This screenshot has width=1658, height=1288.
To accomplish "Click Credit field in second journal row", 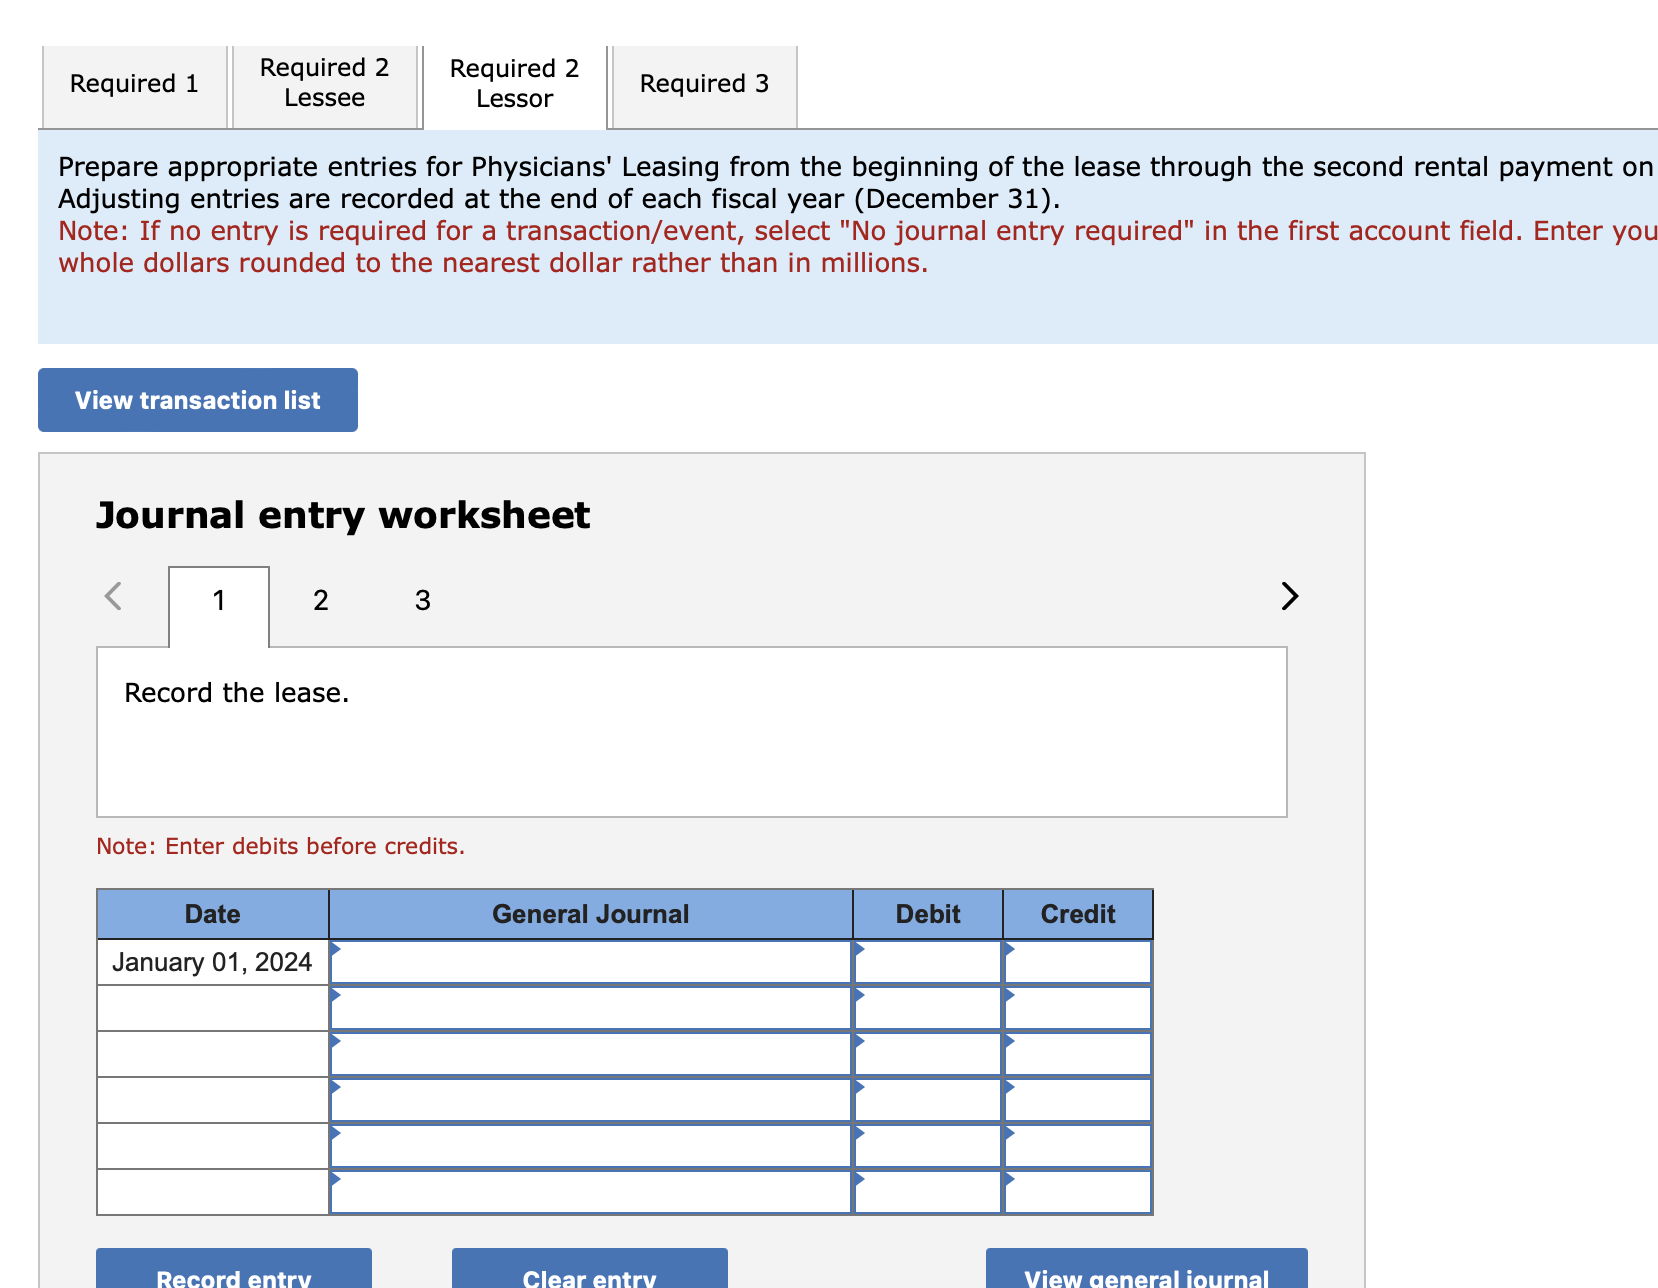I will tap(1078, 1009).
